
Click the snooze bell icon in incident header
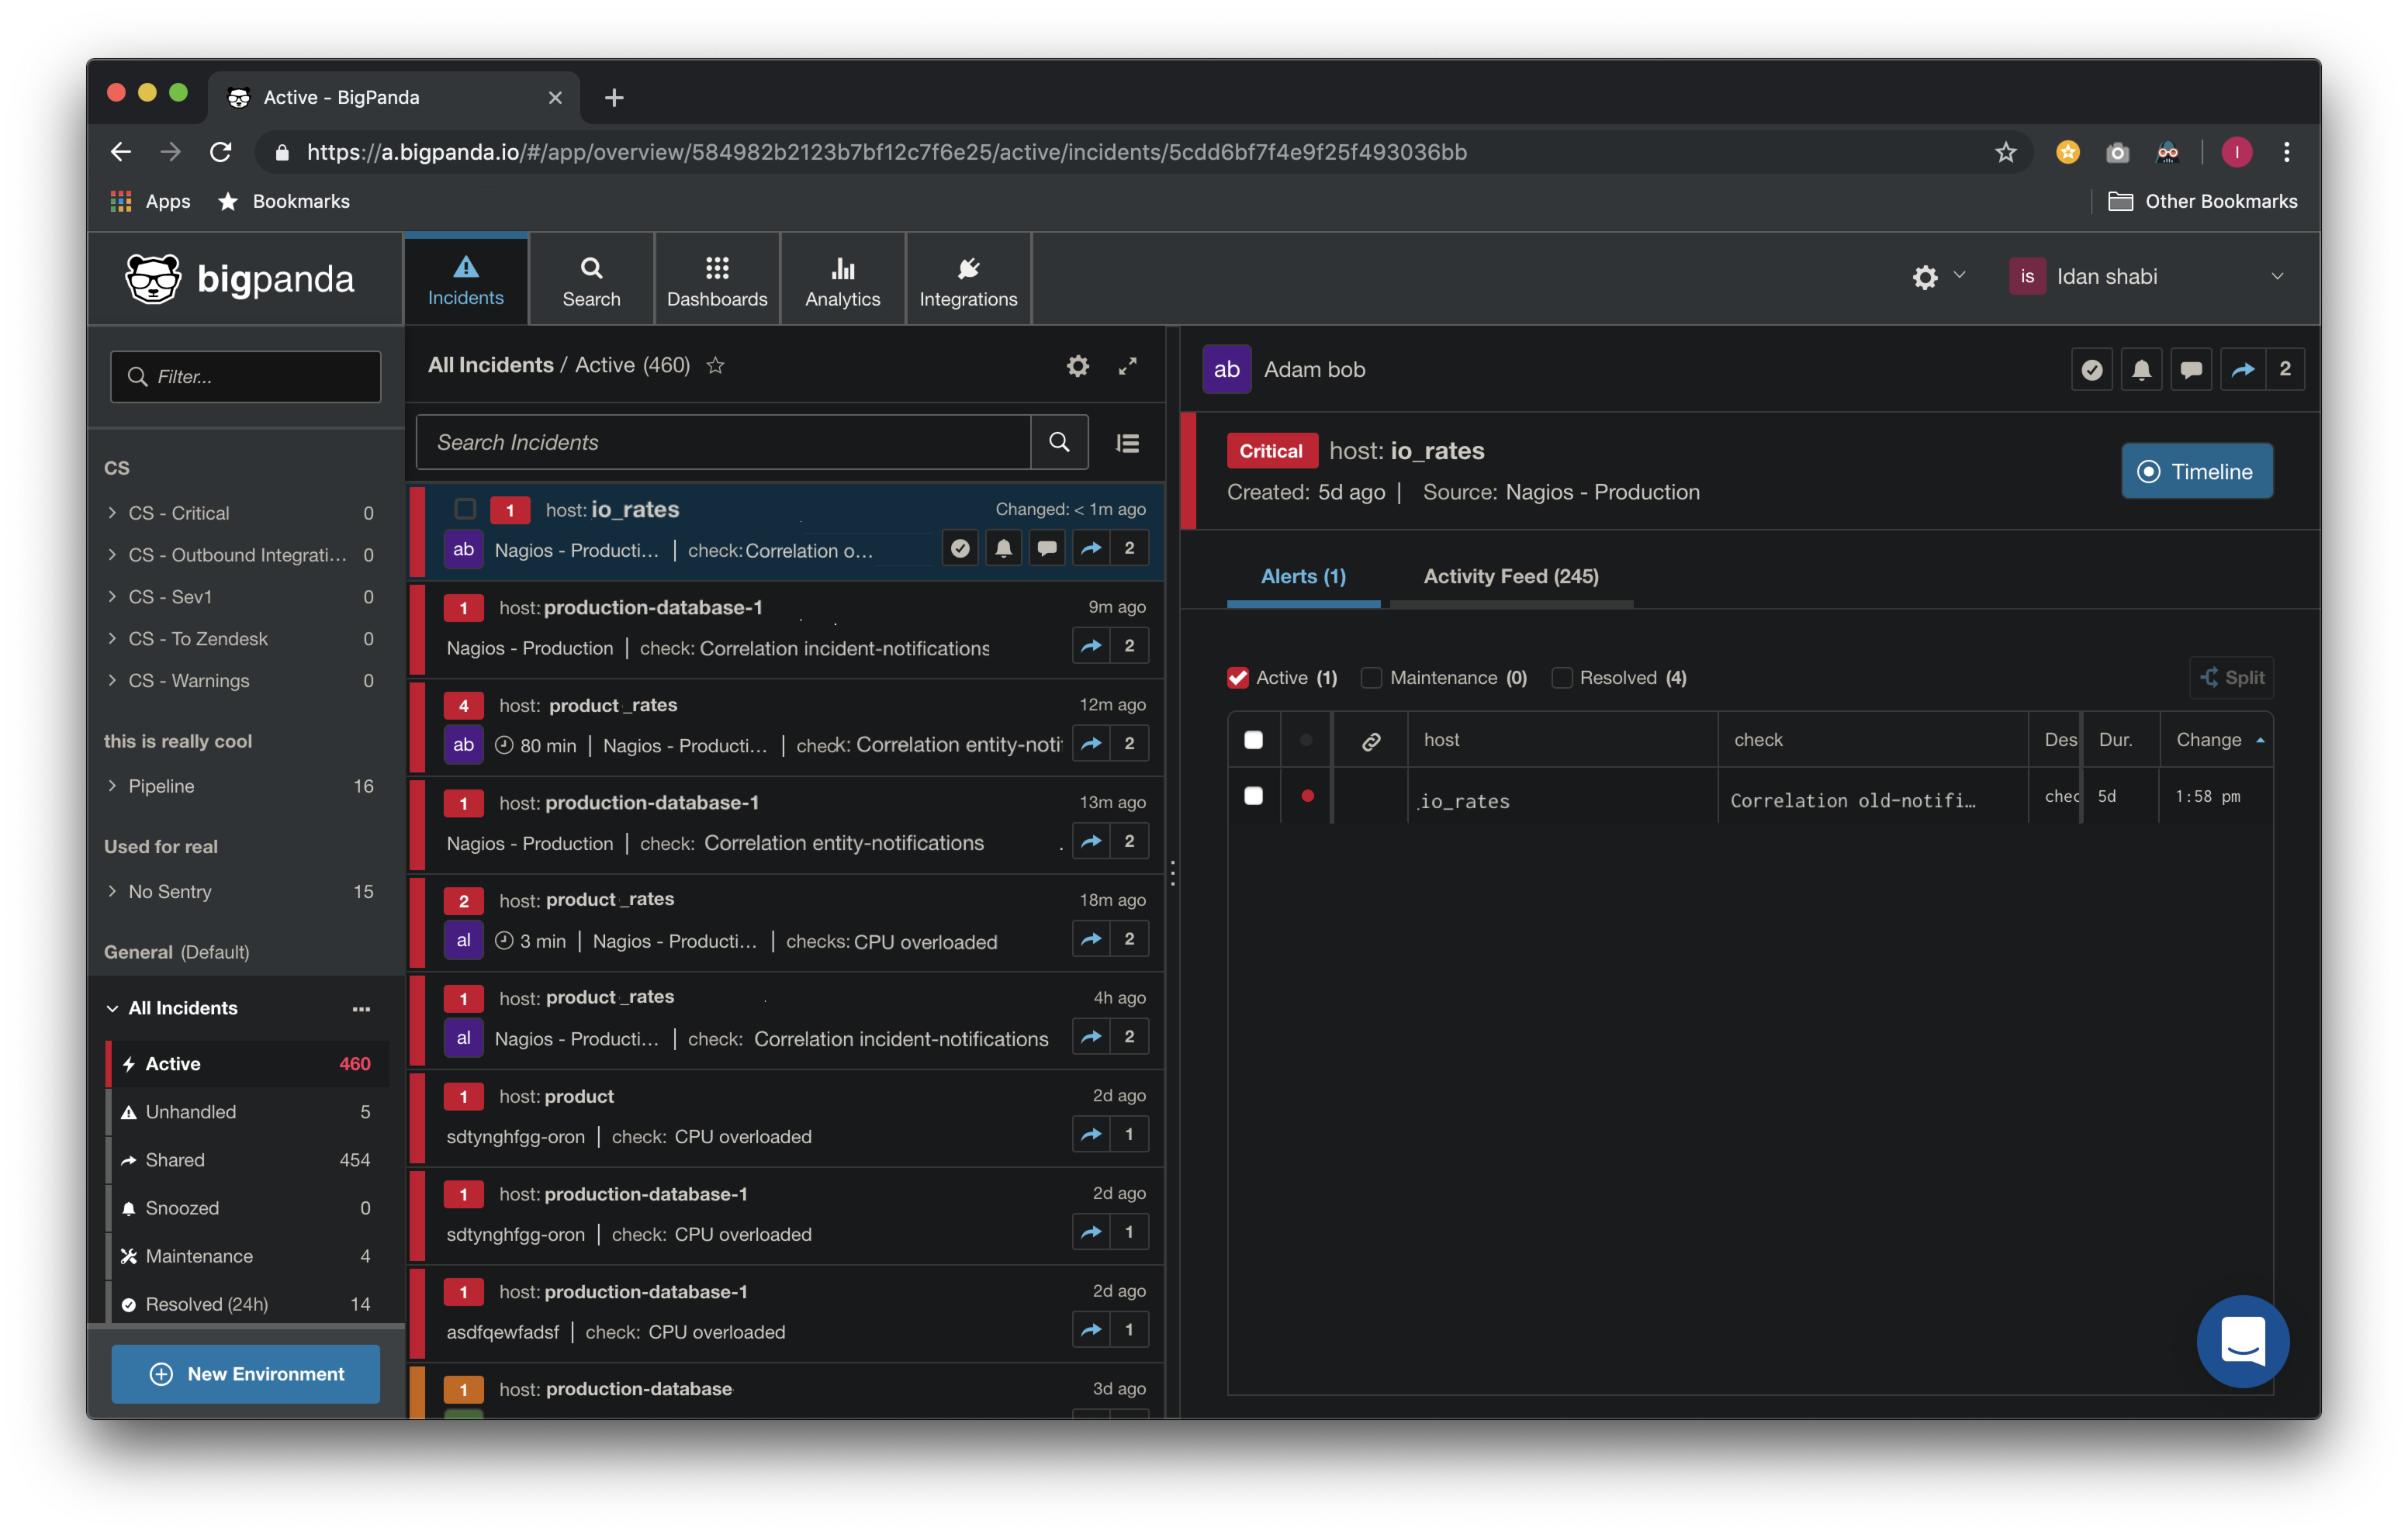click(2141, 370)
